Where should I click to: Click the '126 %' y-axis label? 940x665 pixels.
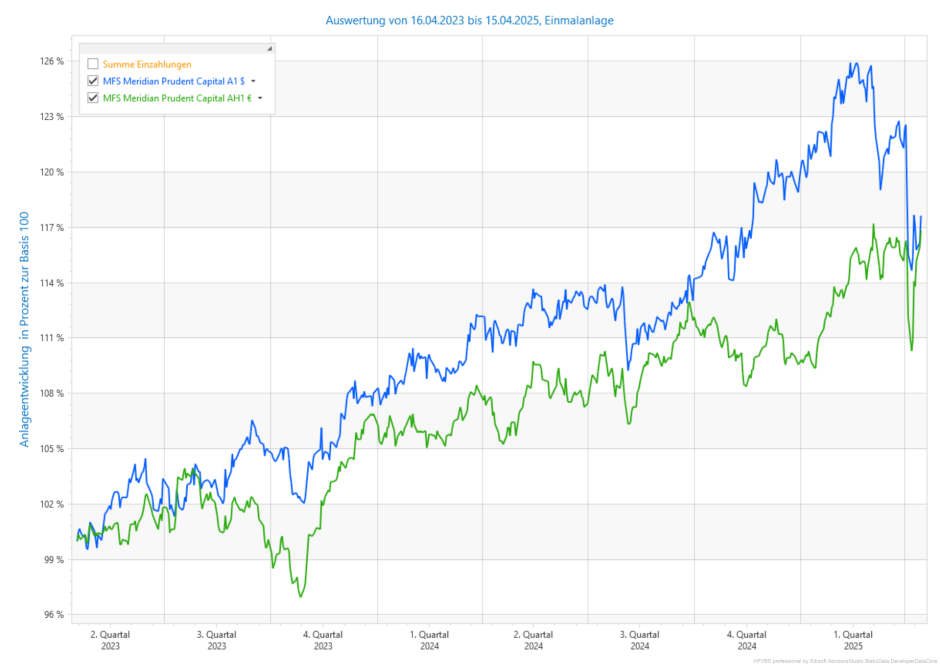(51, 61)
